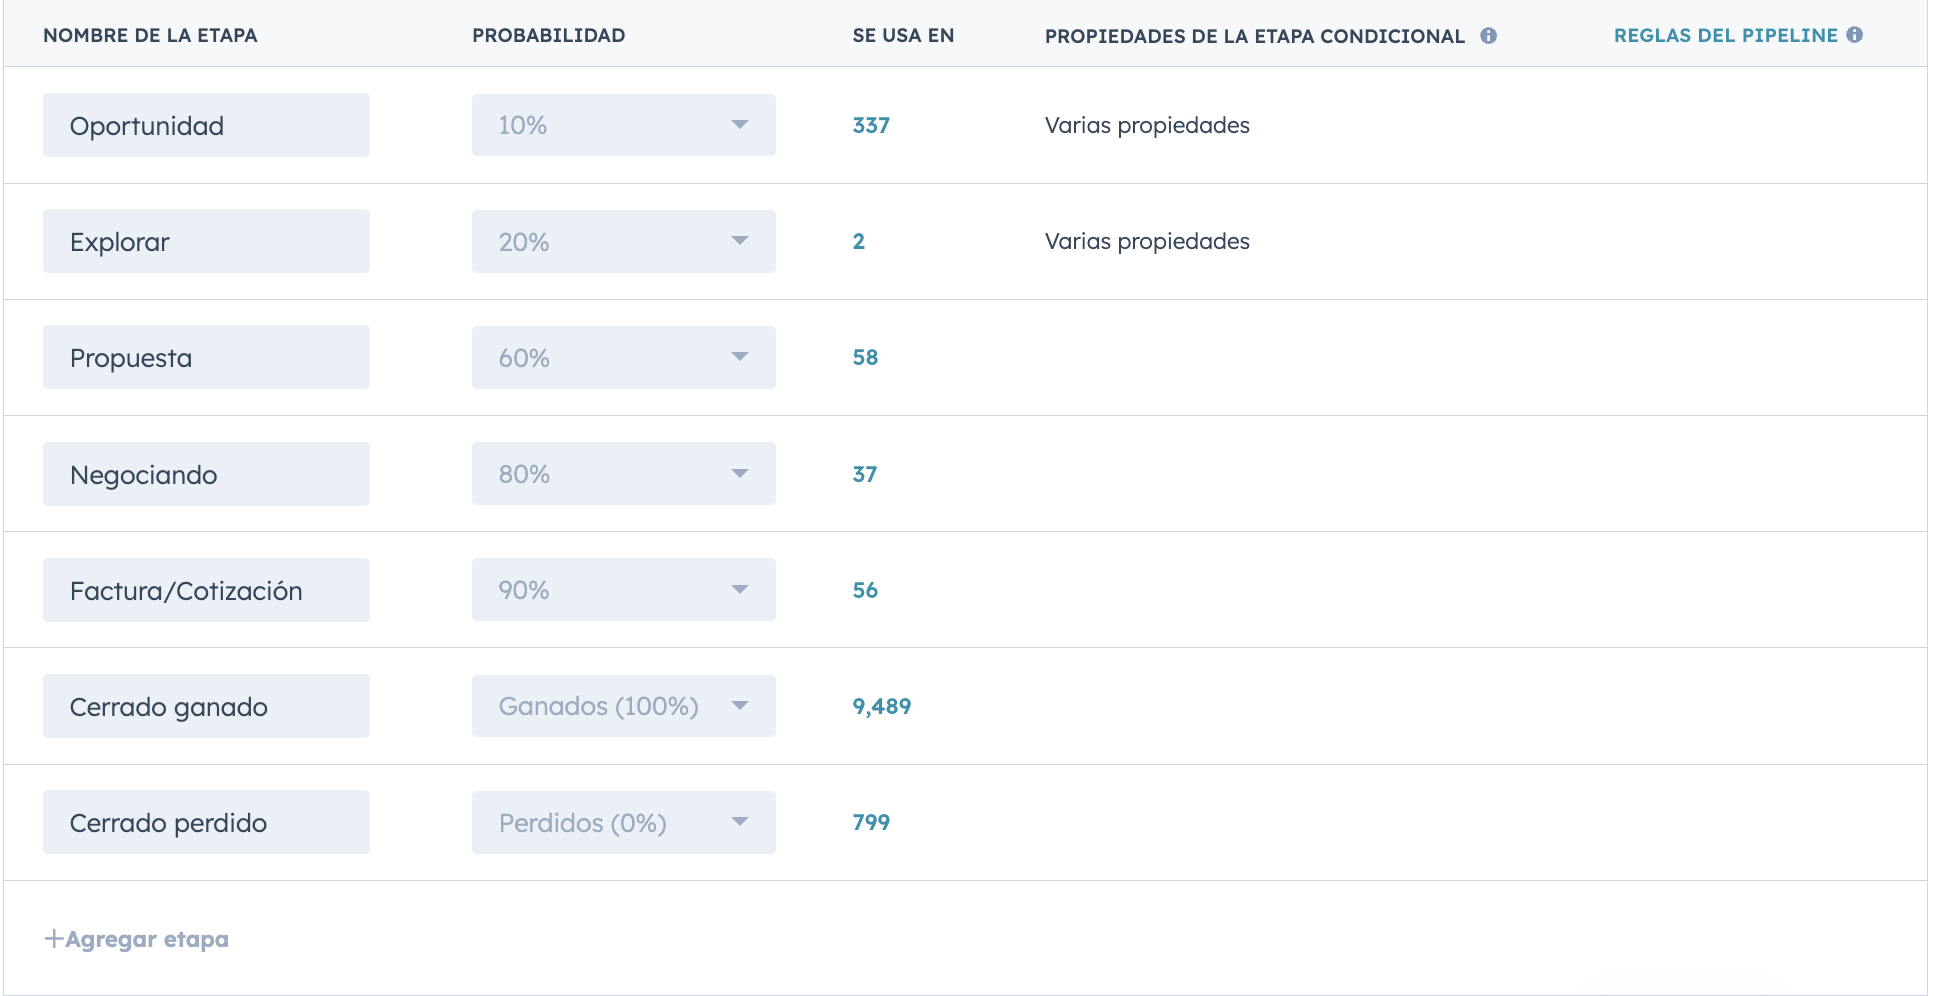
Task: Open the 337 deals count link
Action: point(870,126)
